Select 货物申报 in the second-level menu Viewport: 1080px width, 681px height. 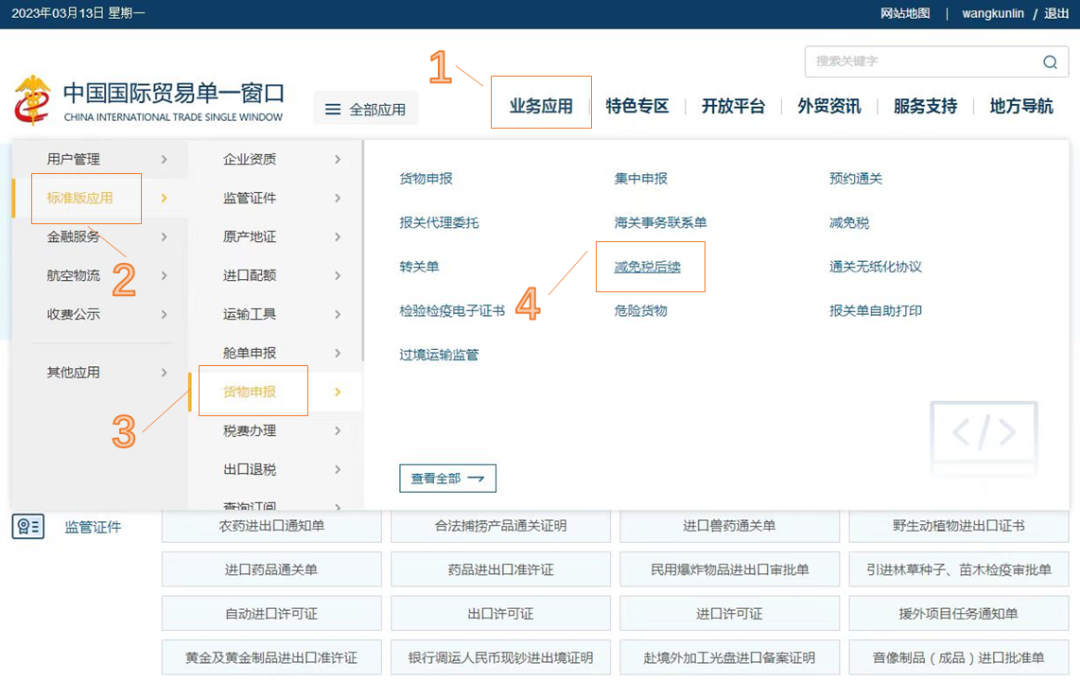(250, 392)
